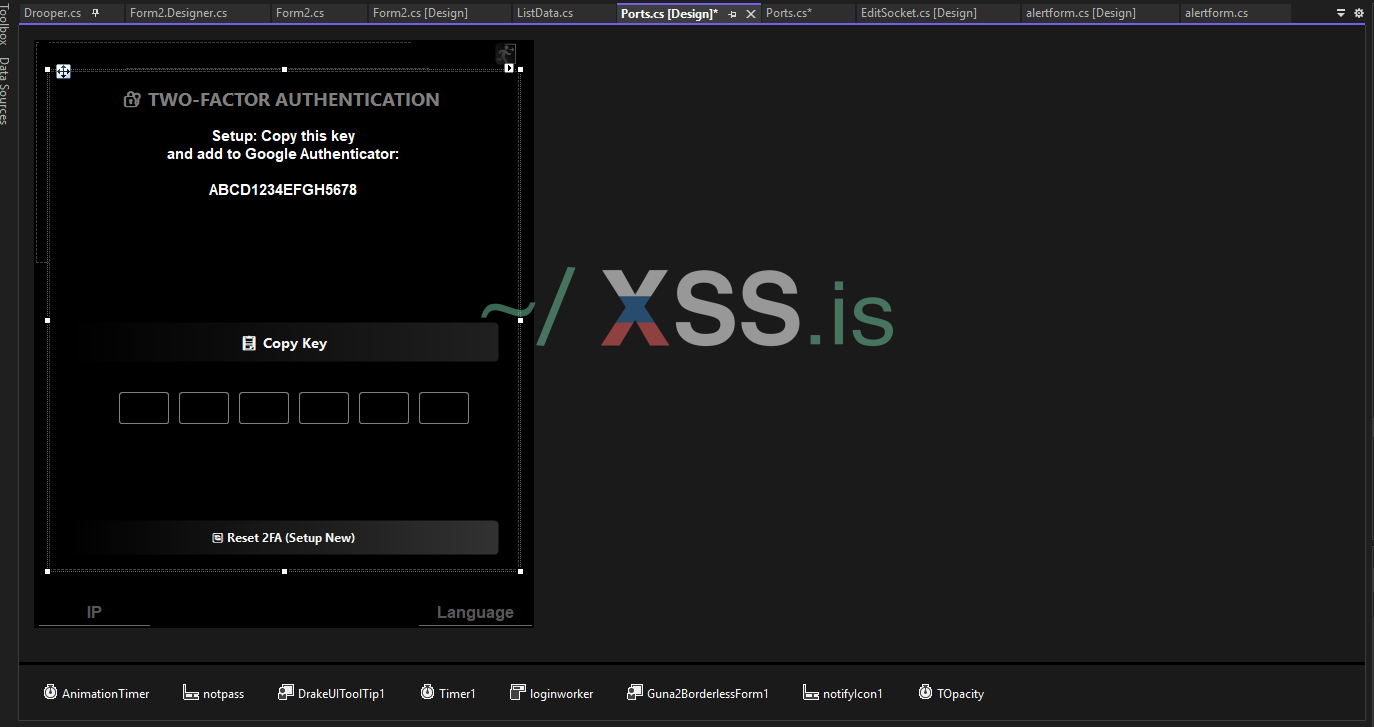Select the Timer1 component in the tray

(448, 693)
